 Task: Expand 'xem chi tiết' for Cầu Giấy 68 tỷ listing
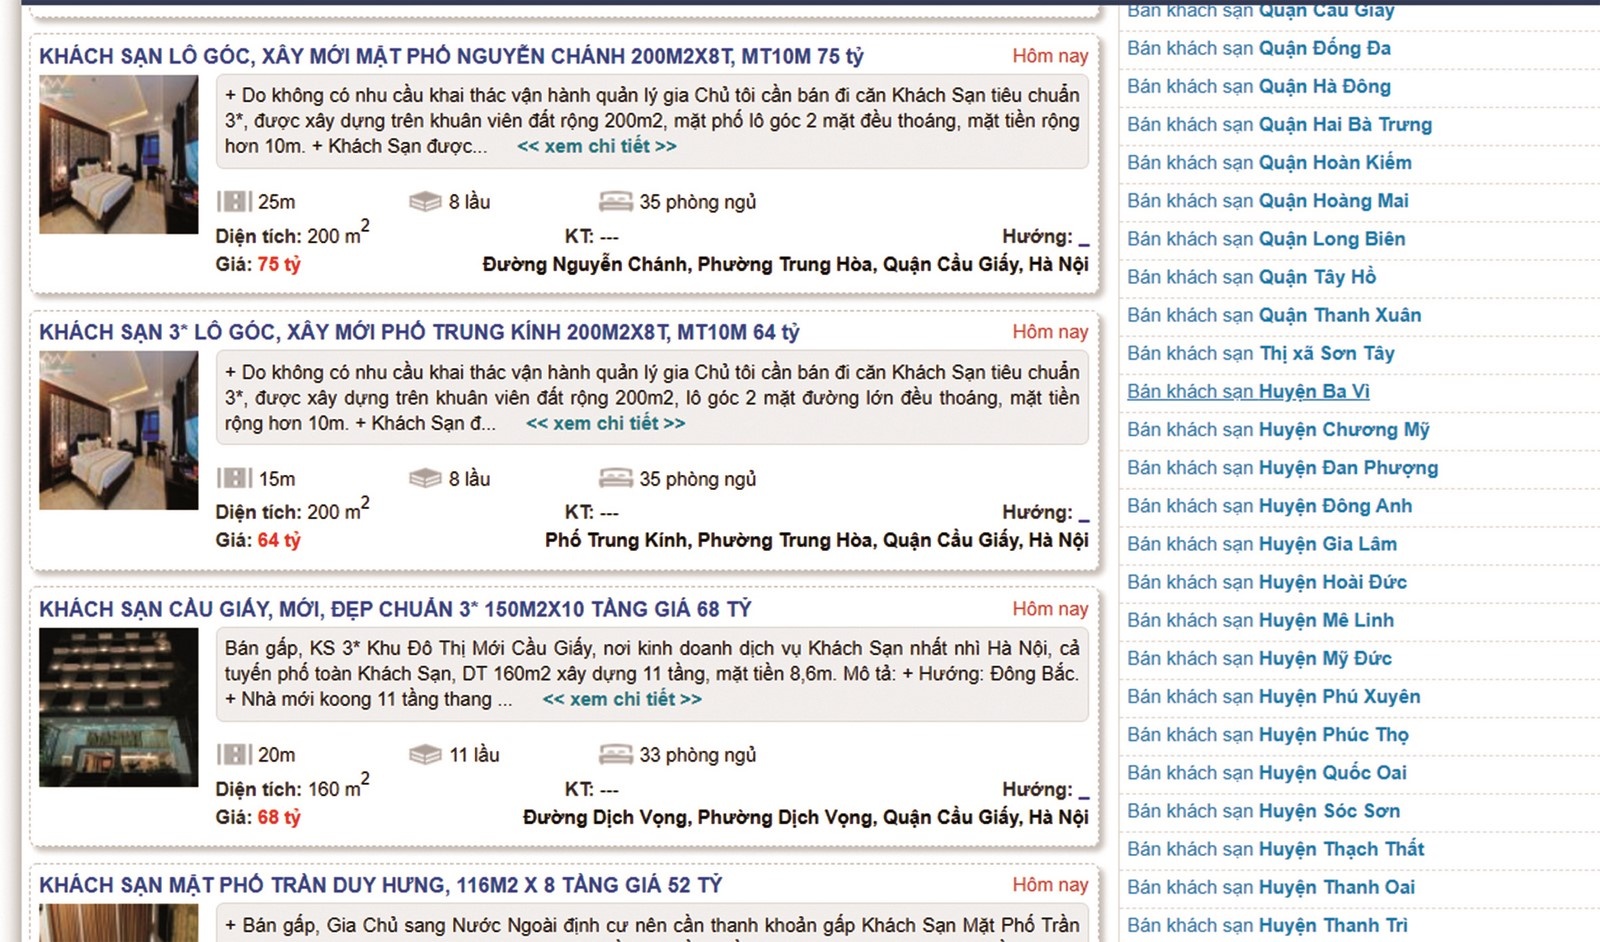tap(621, 700)
